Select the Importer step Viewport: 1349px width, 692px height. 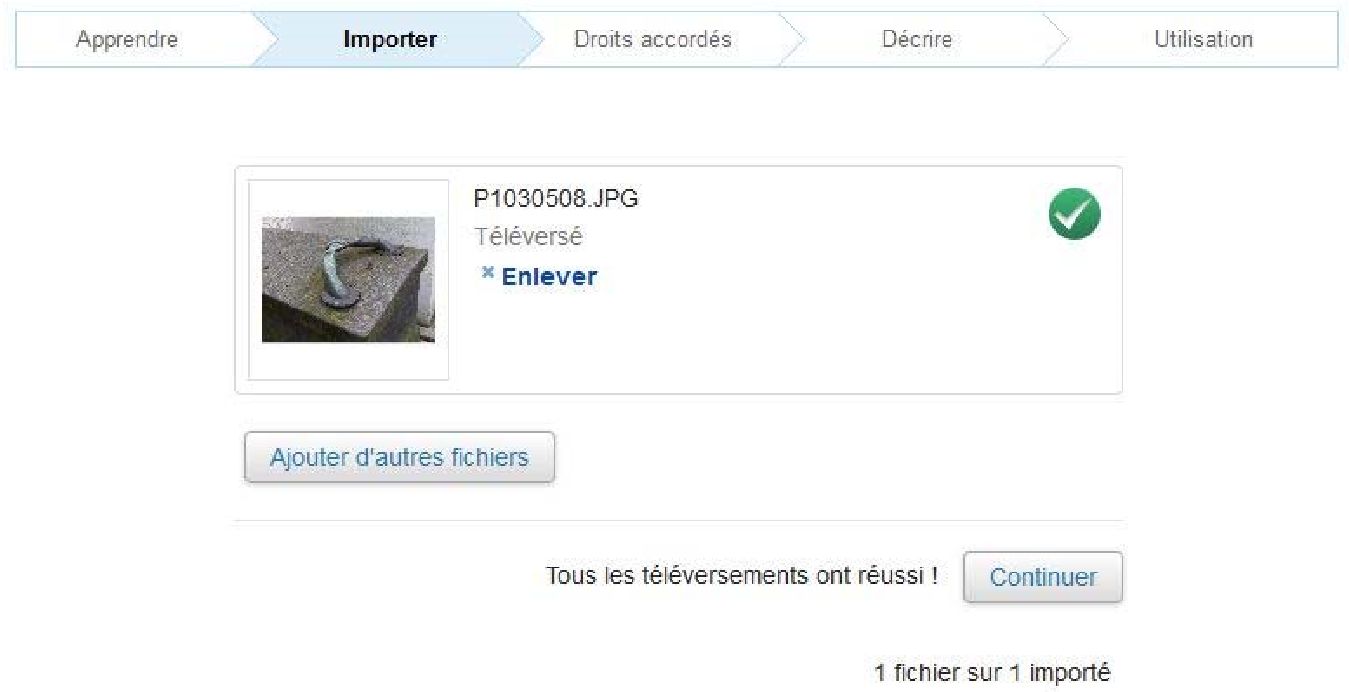[x=390, y=40]
